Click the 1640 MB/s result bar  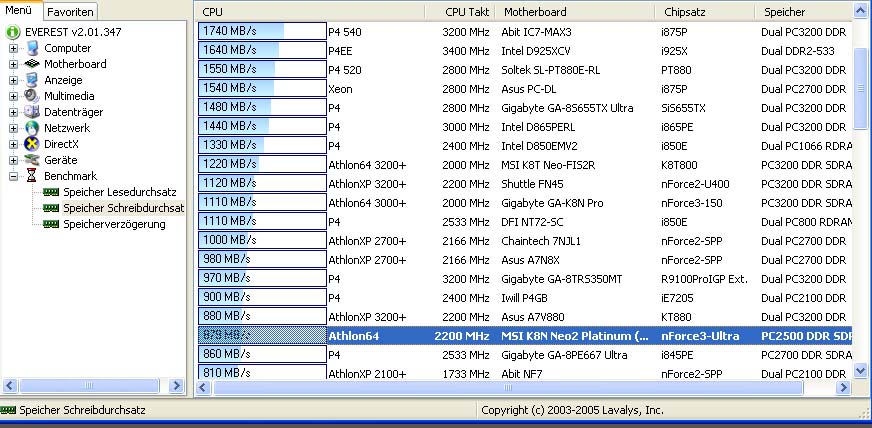(x=262, y=51)
